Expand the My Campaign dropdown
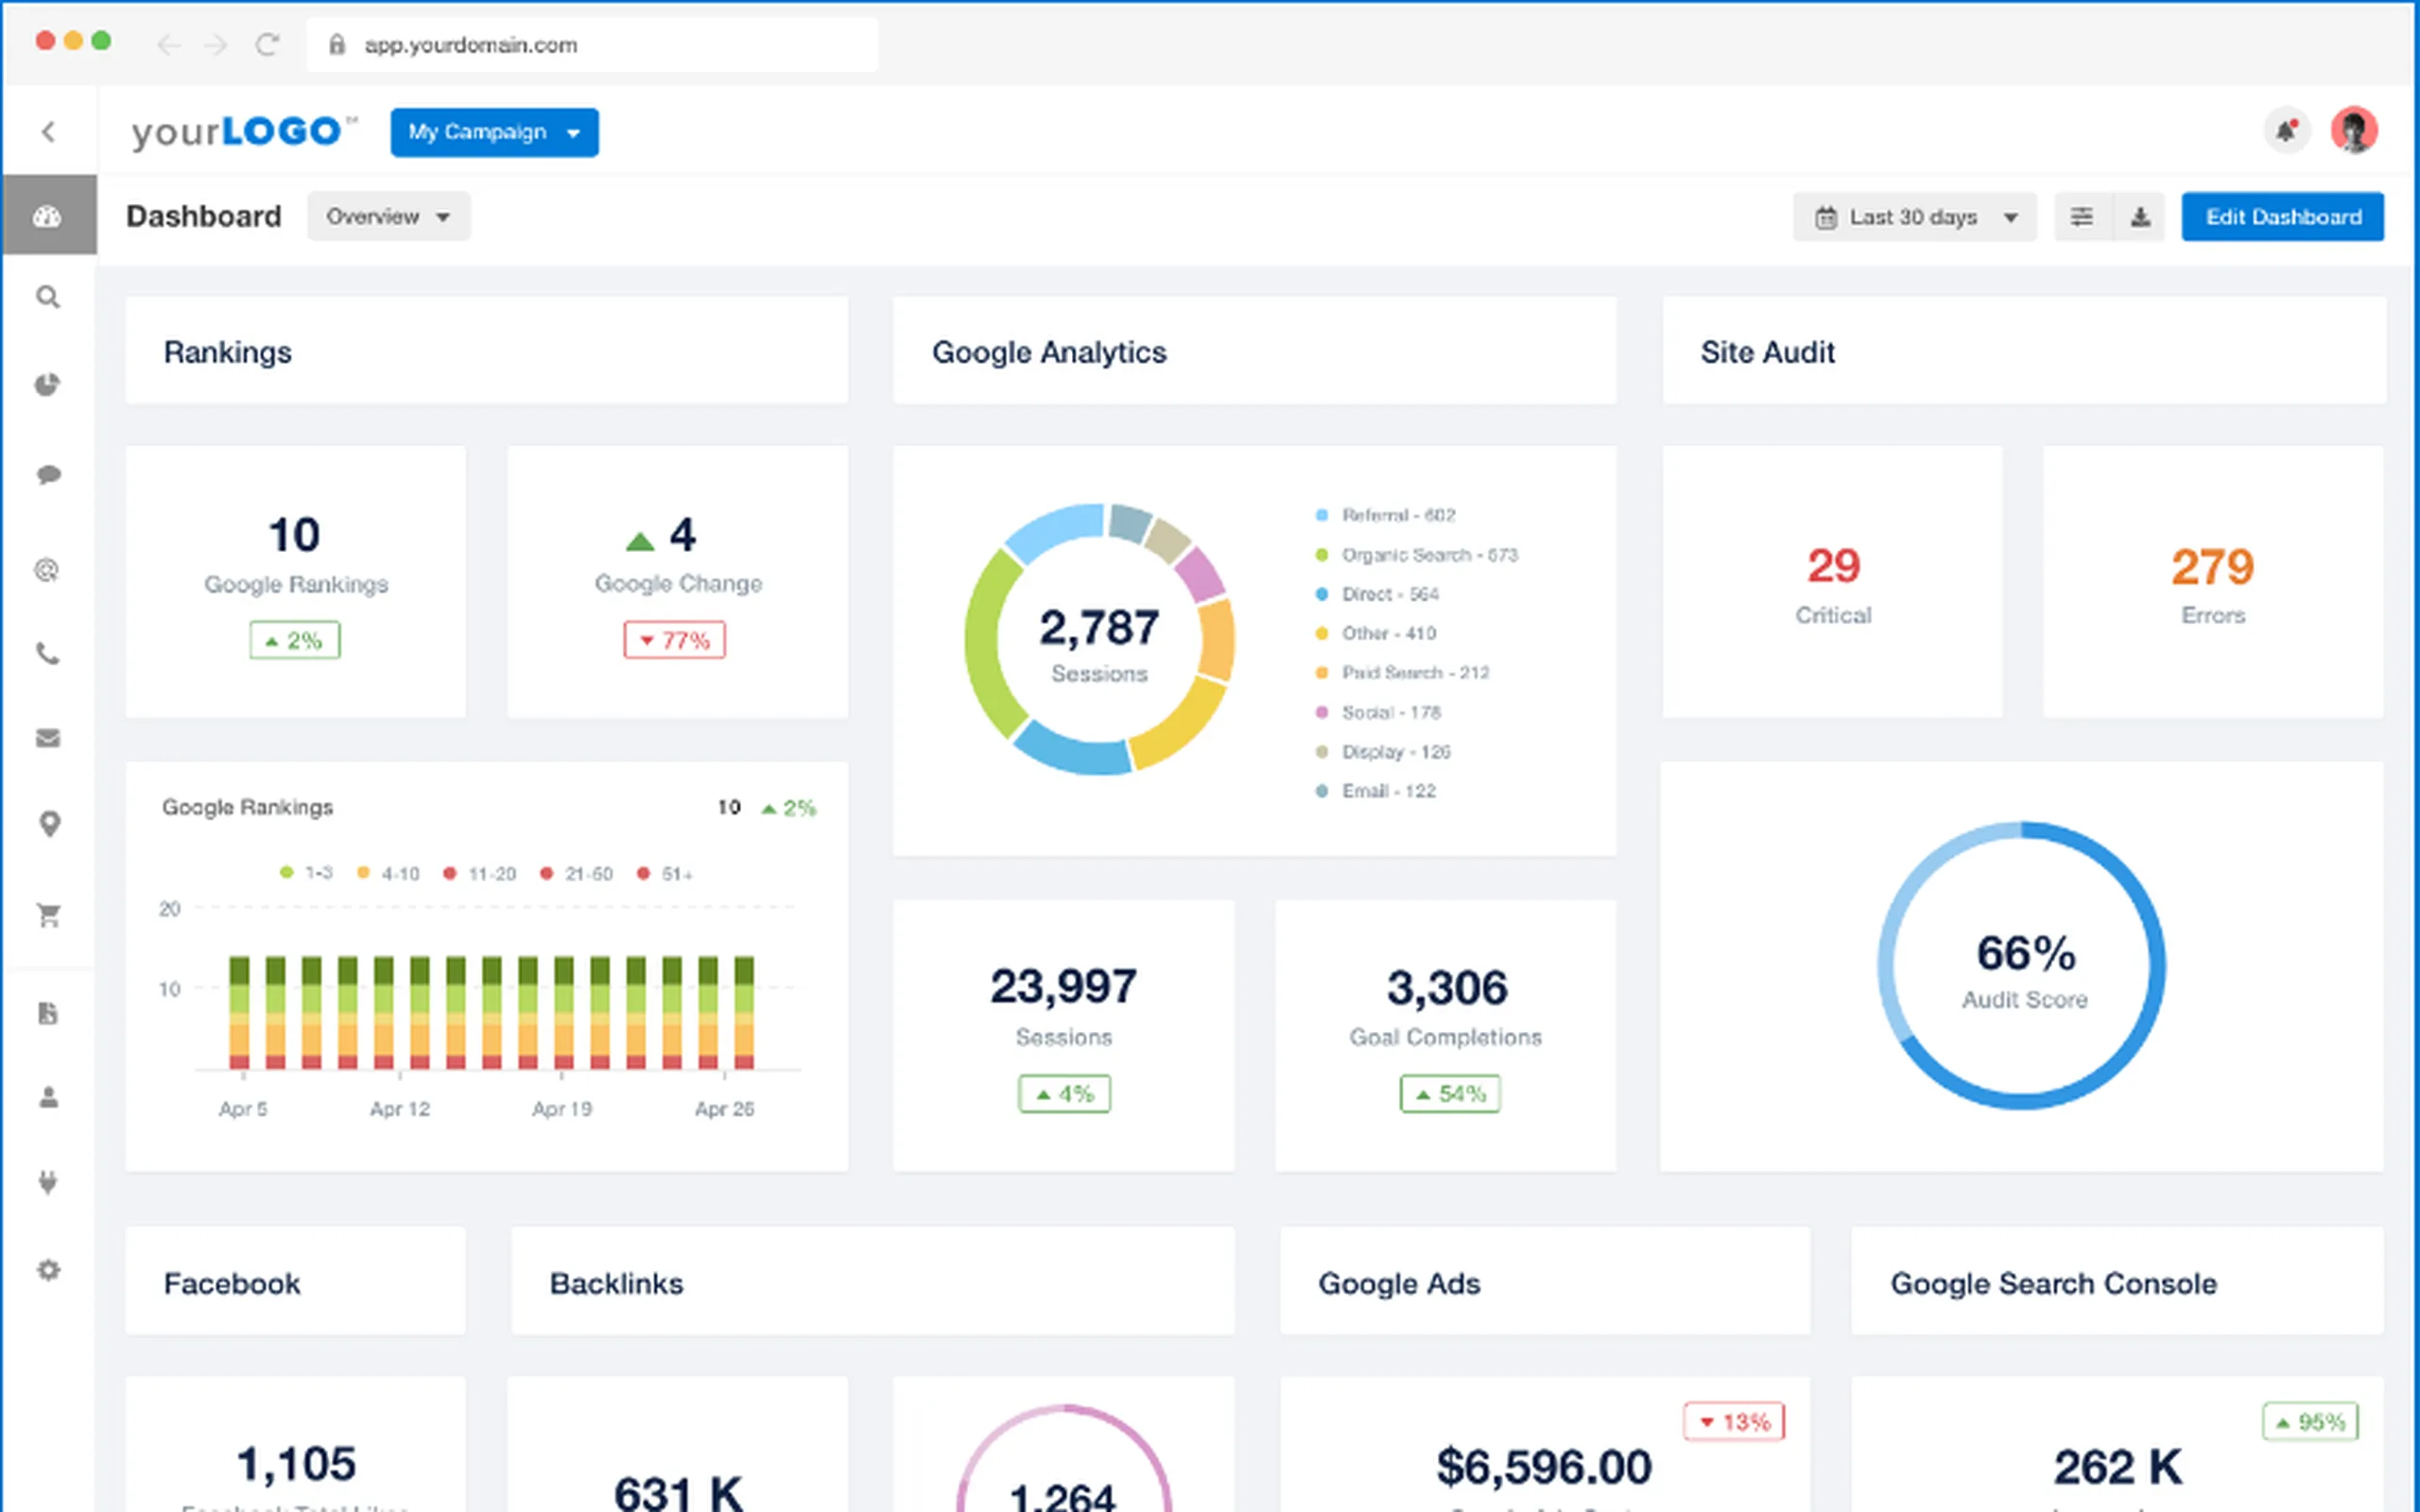 coord(494,132)
